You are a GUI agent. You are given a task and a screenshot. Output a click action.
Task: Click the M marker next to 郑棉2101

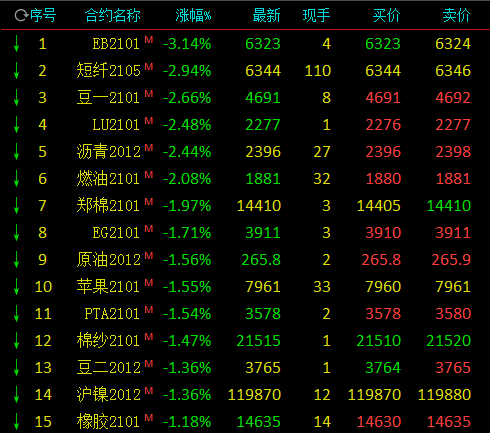click(149, 202)
